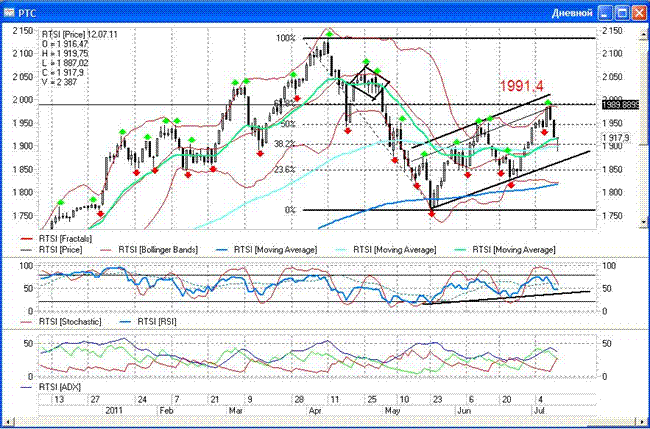Select the blue RTSI [Moving Average] legend entry

[x=275, y=250]
